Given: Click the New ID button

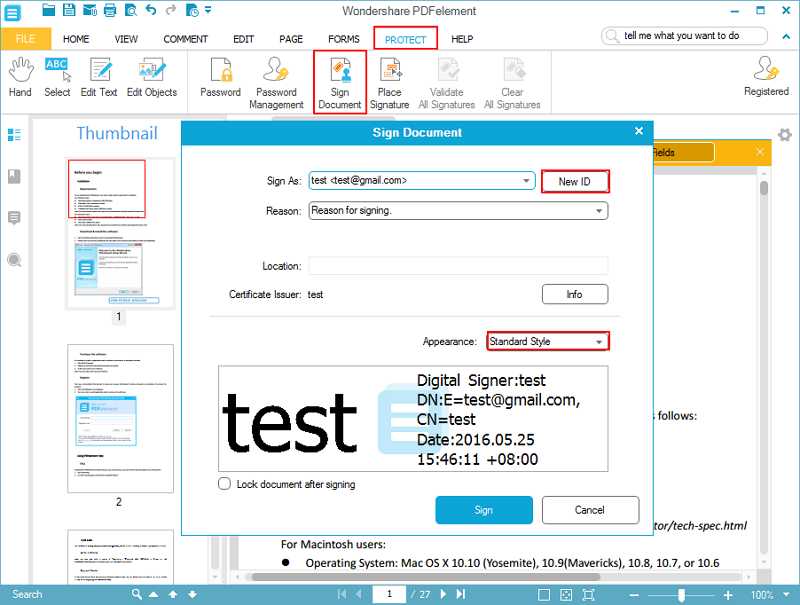Looking at the screenshot, I should pyautogui.click(x=575, y=181).
